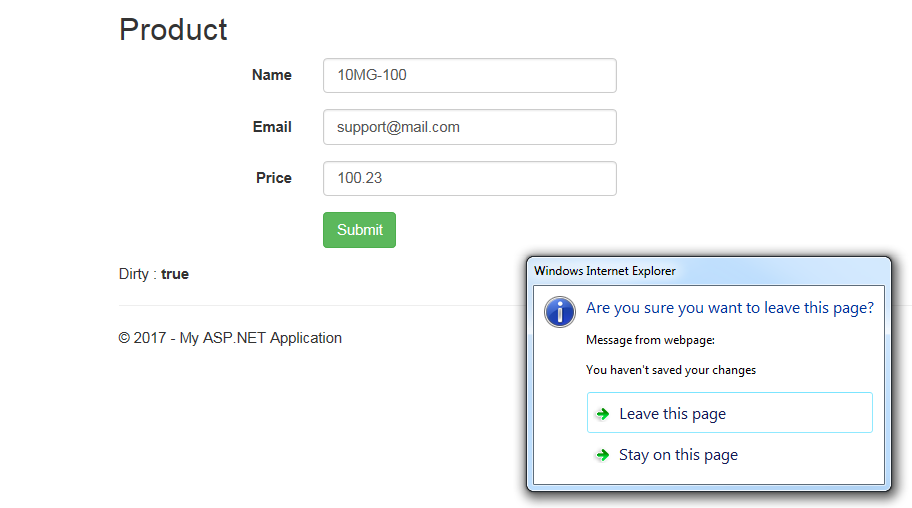The image size is (912, 508).
Task: Select the Price field showing 100.23
Action: coord(469,178)
